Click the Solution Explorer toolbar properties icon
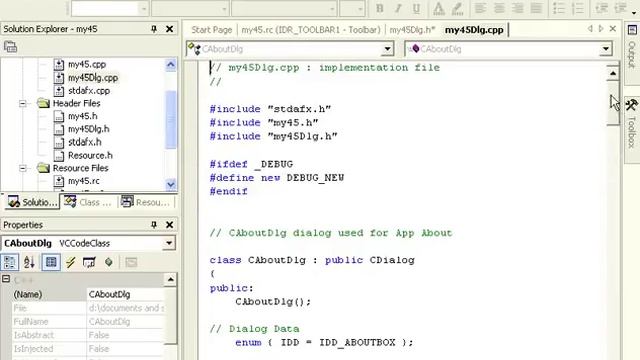Viewport: 640px width, 360px height. (10, 47)
